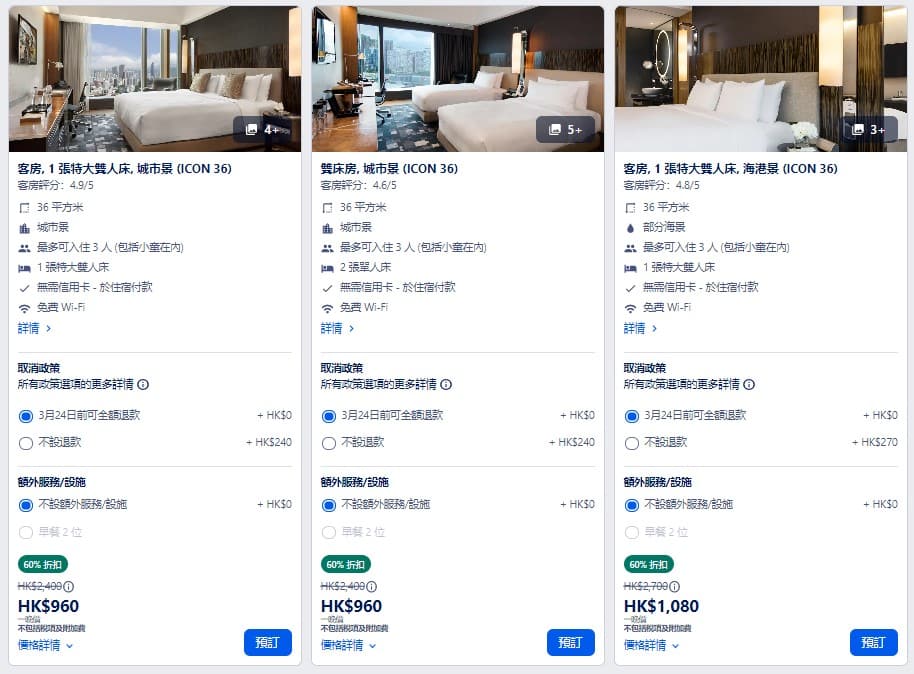Click info icon next to twin room's cancellation policy
This screenshot has width=914, height=674.
(446, 384)
